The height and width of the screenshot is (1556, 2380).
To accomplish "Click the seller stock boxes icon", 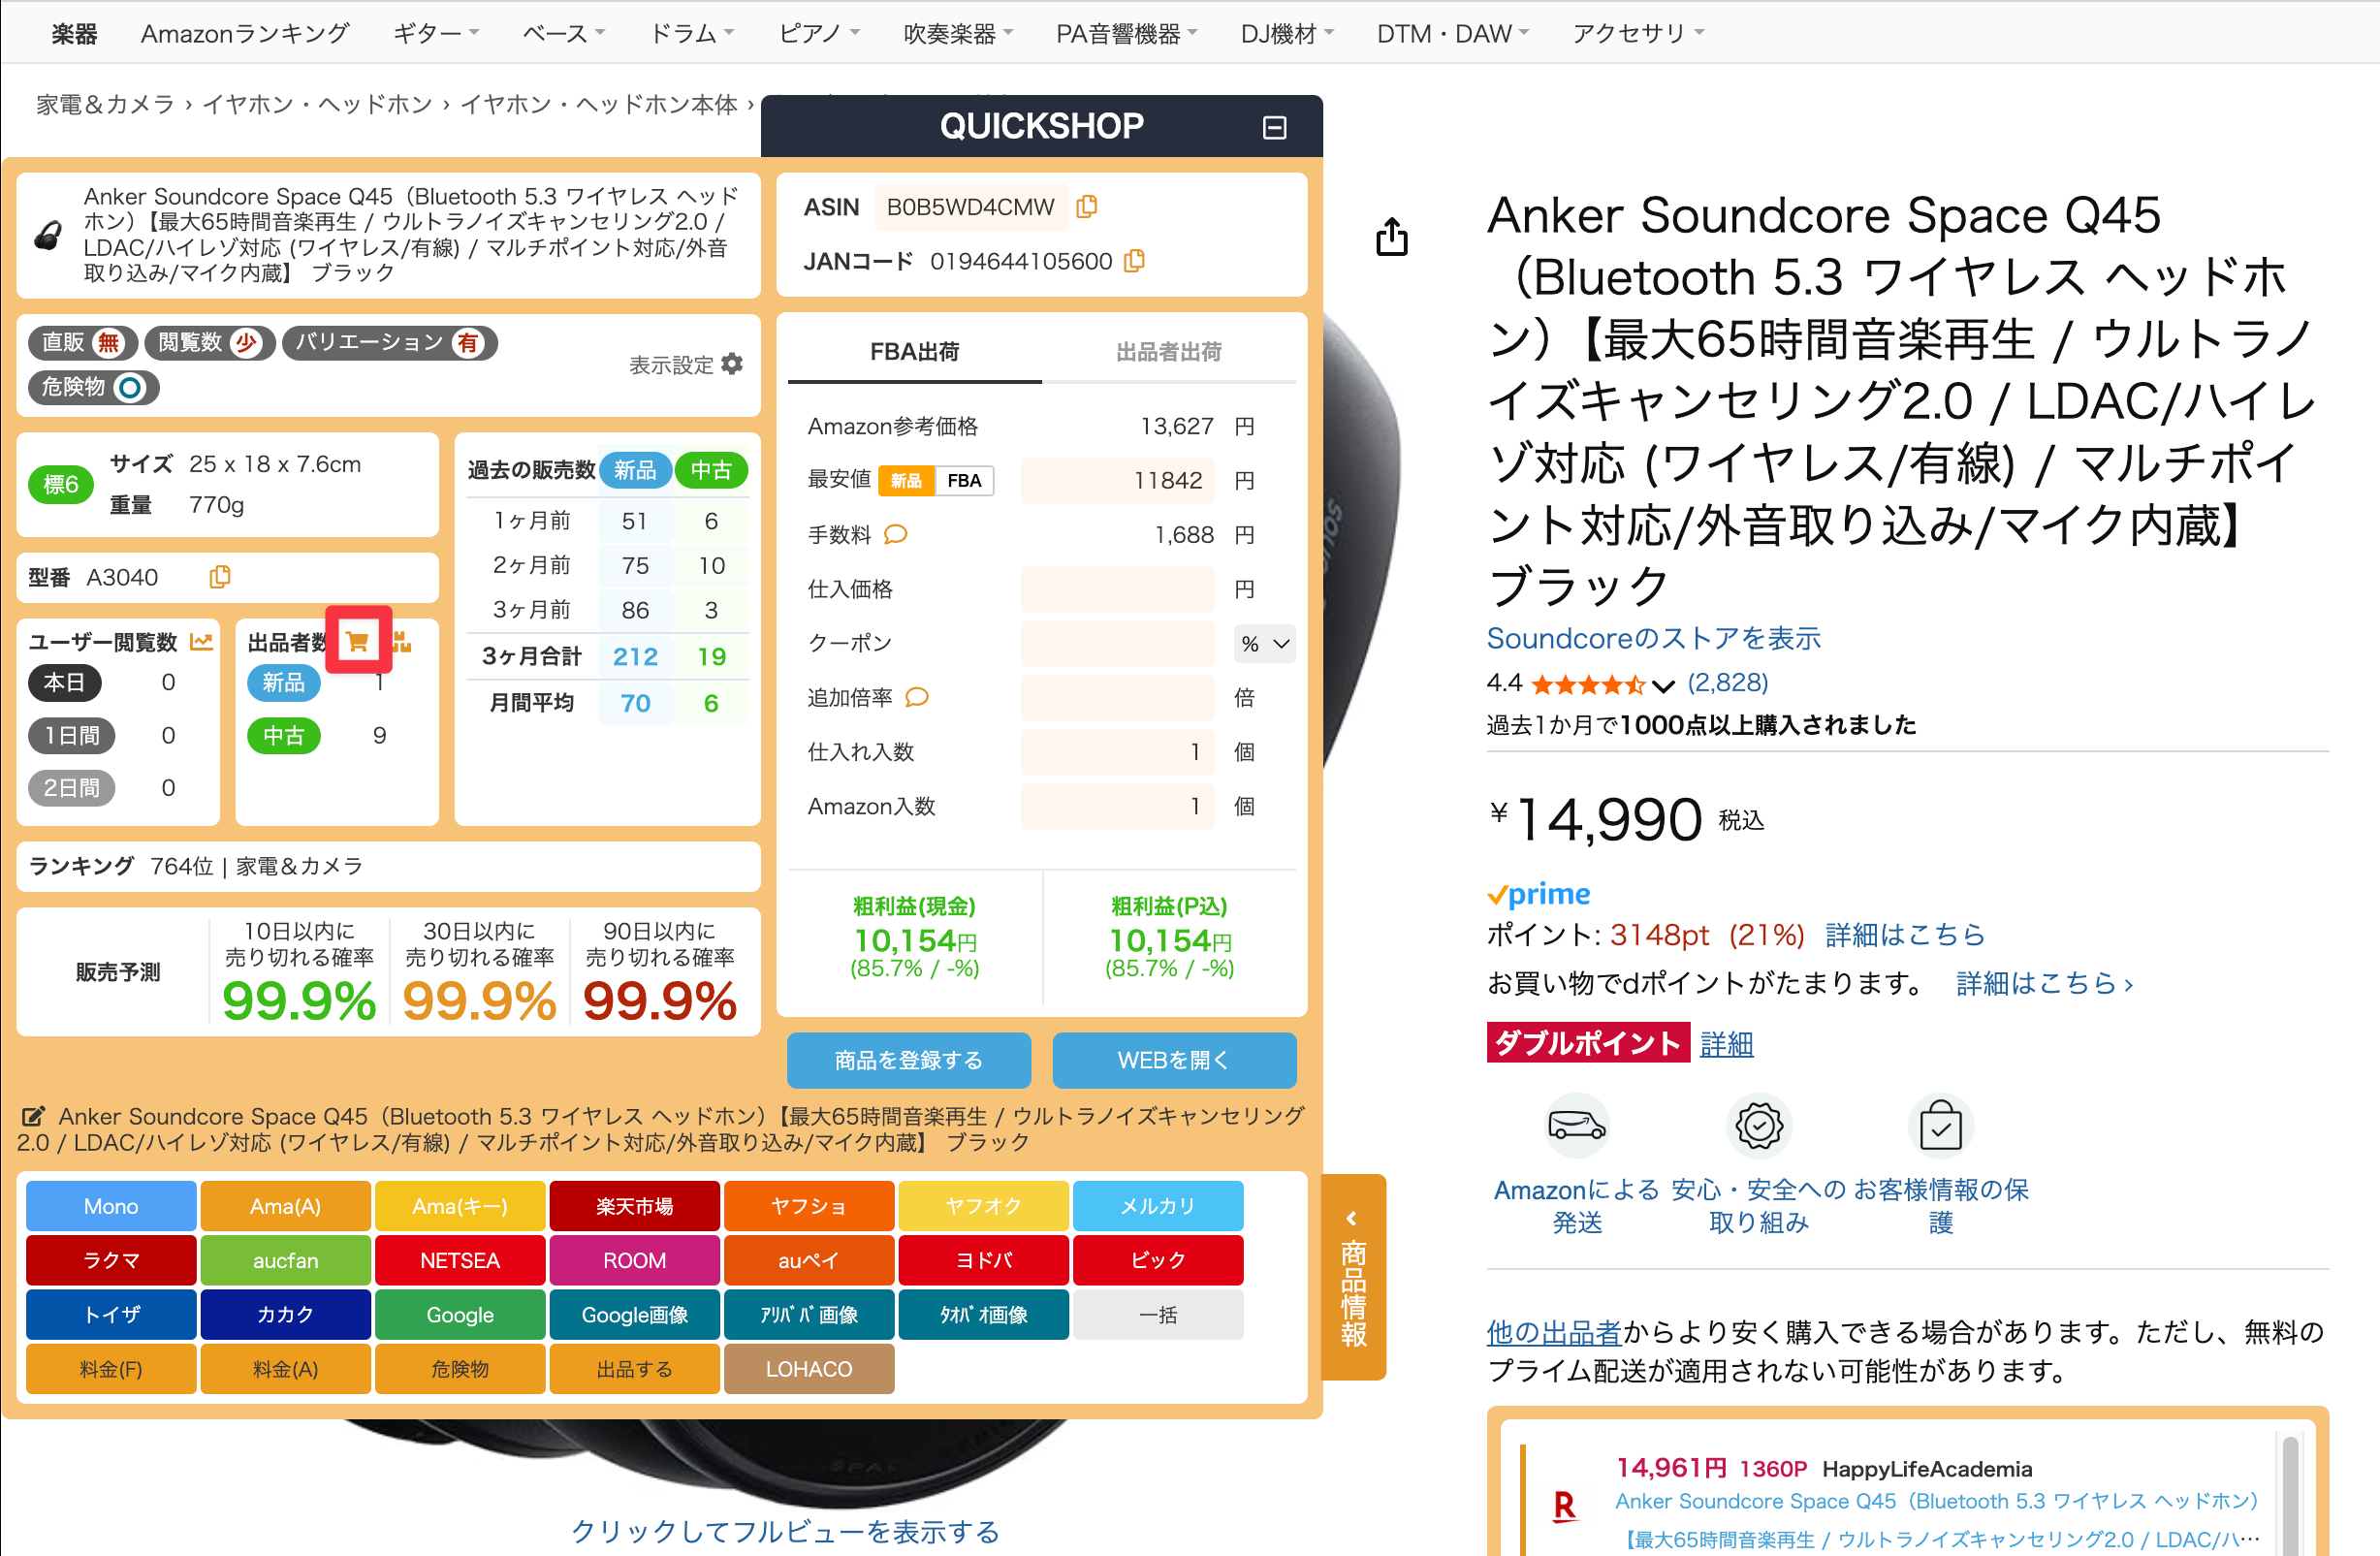I will pos(401,641).
